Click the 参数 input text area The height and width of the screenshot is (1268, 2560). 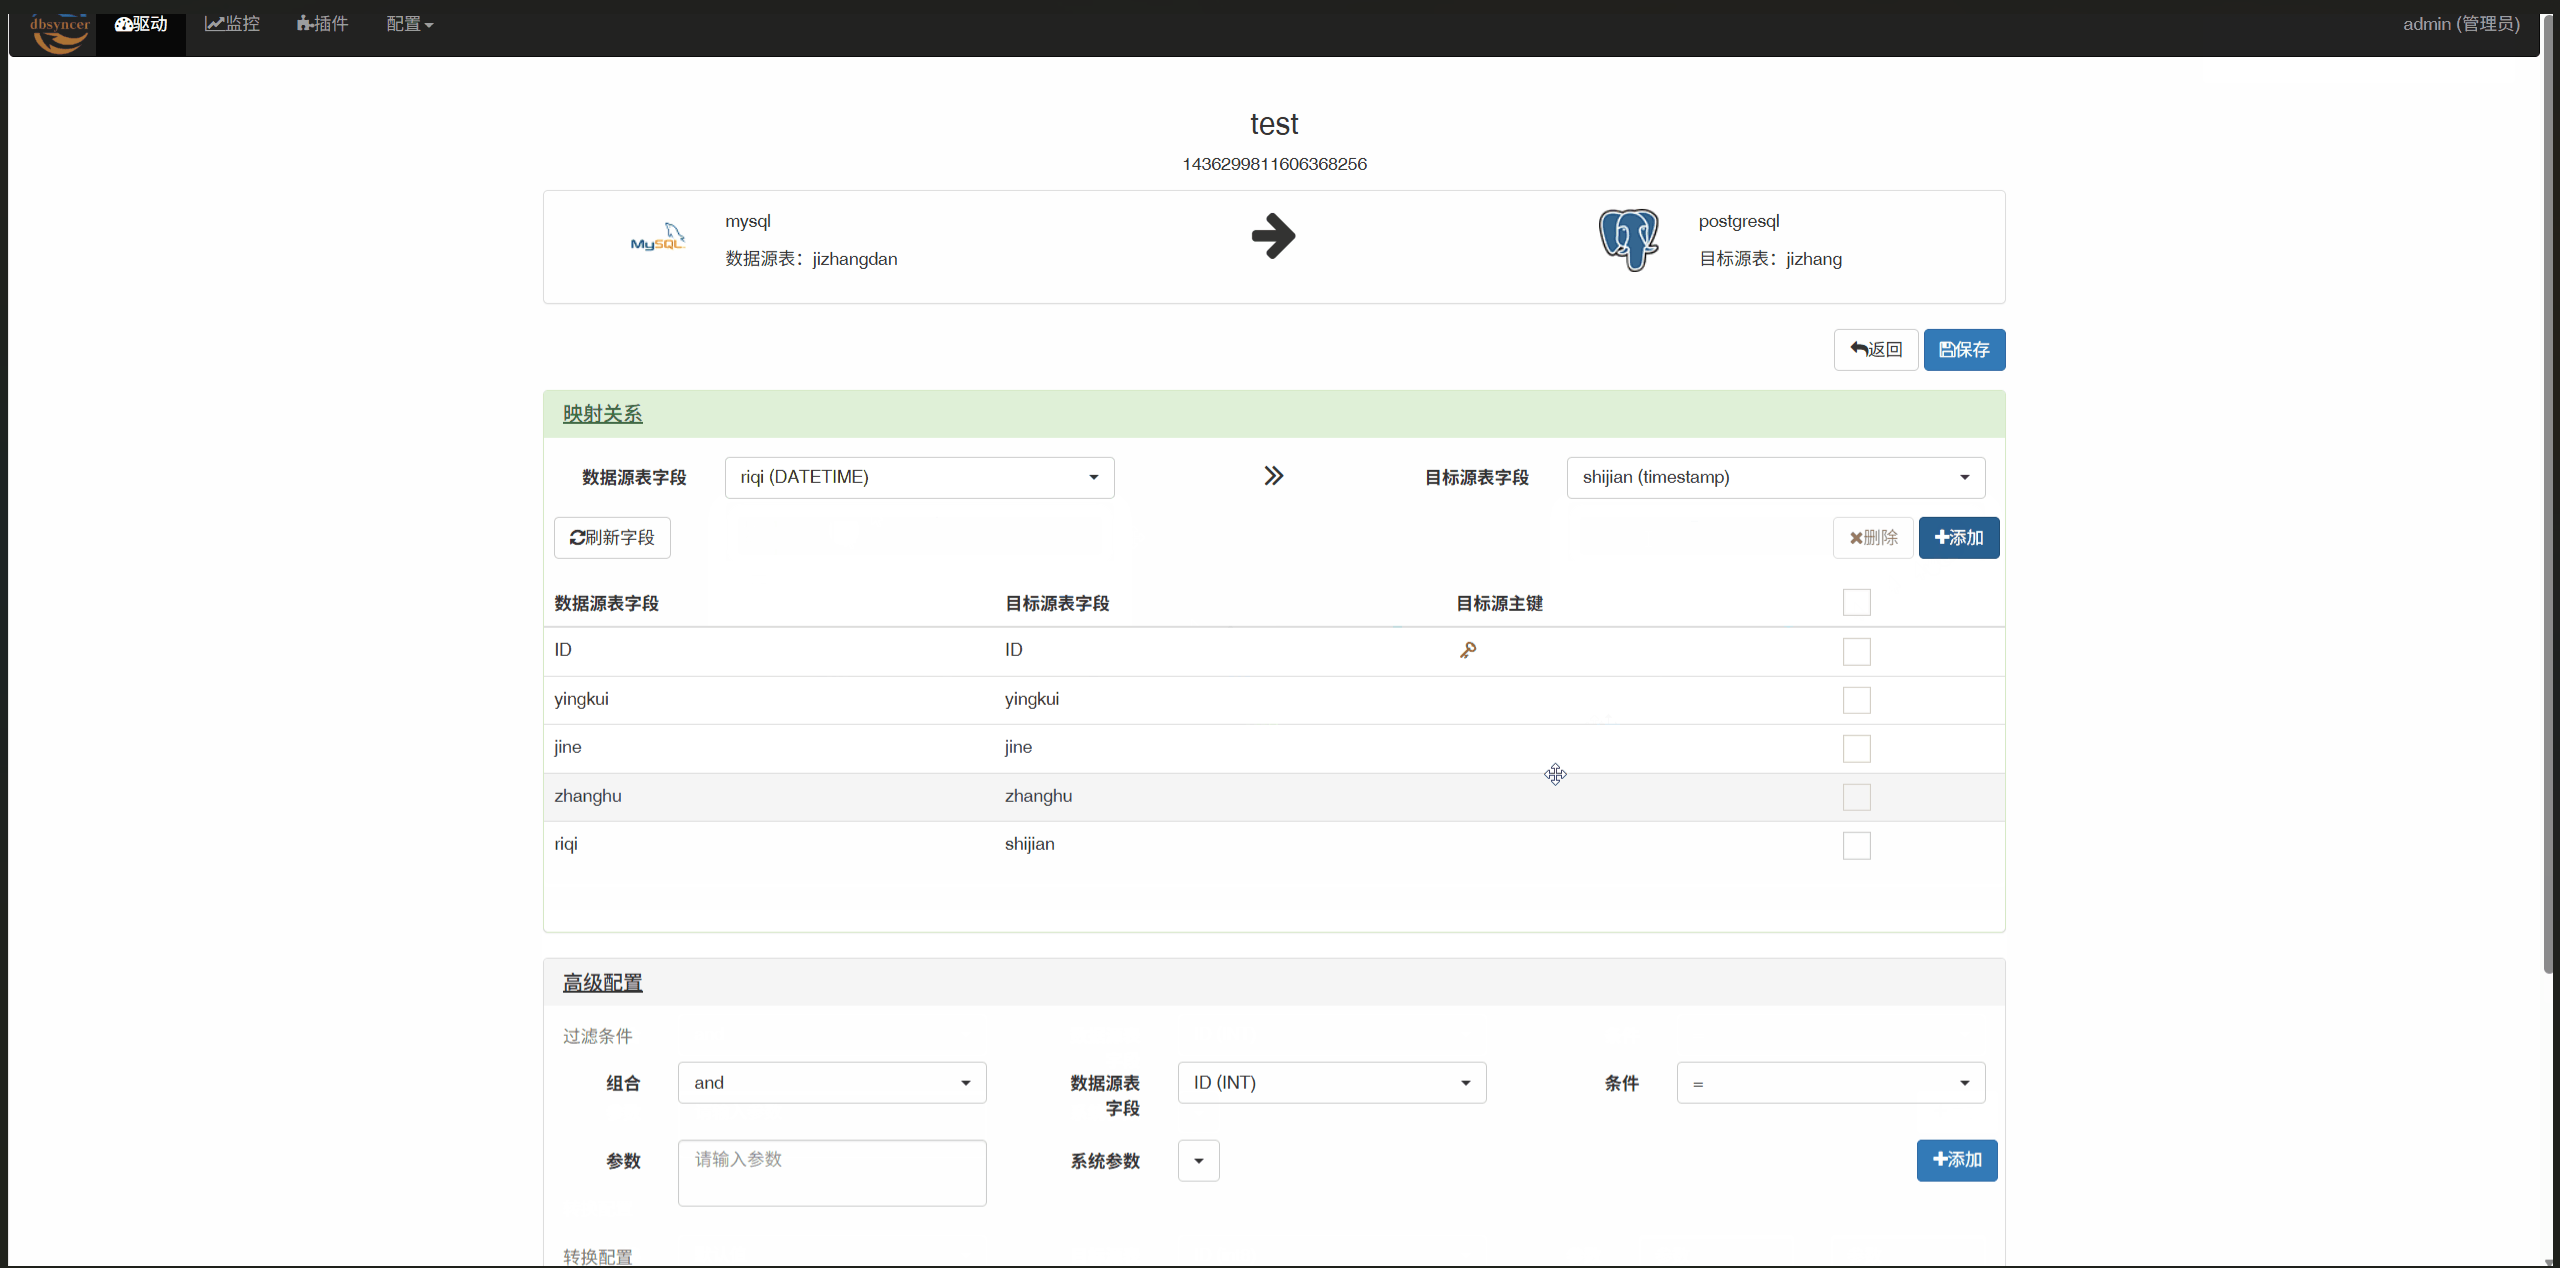pyautogui.click(x=832, y=1173)
